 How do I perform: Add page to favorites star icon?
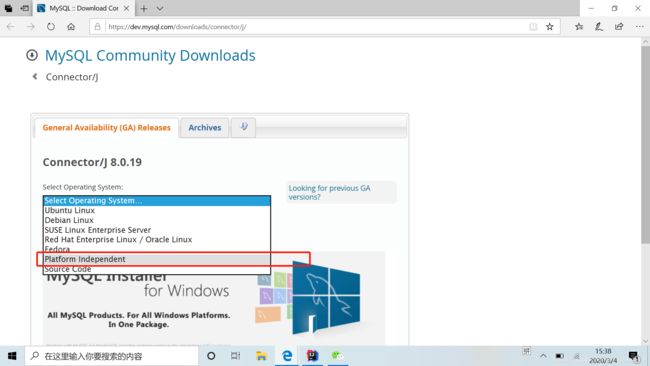(x=550, y=27)
